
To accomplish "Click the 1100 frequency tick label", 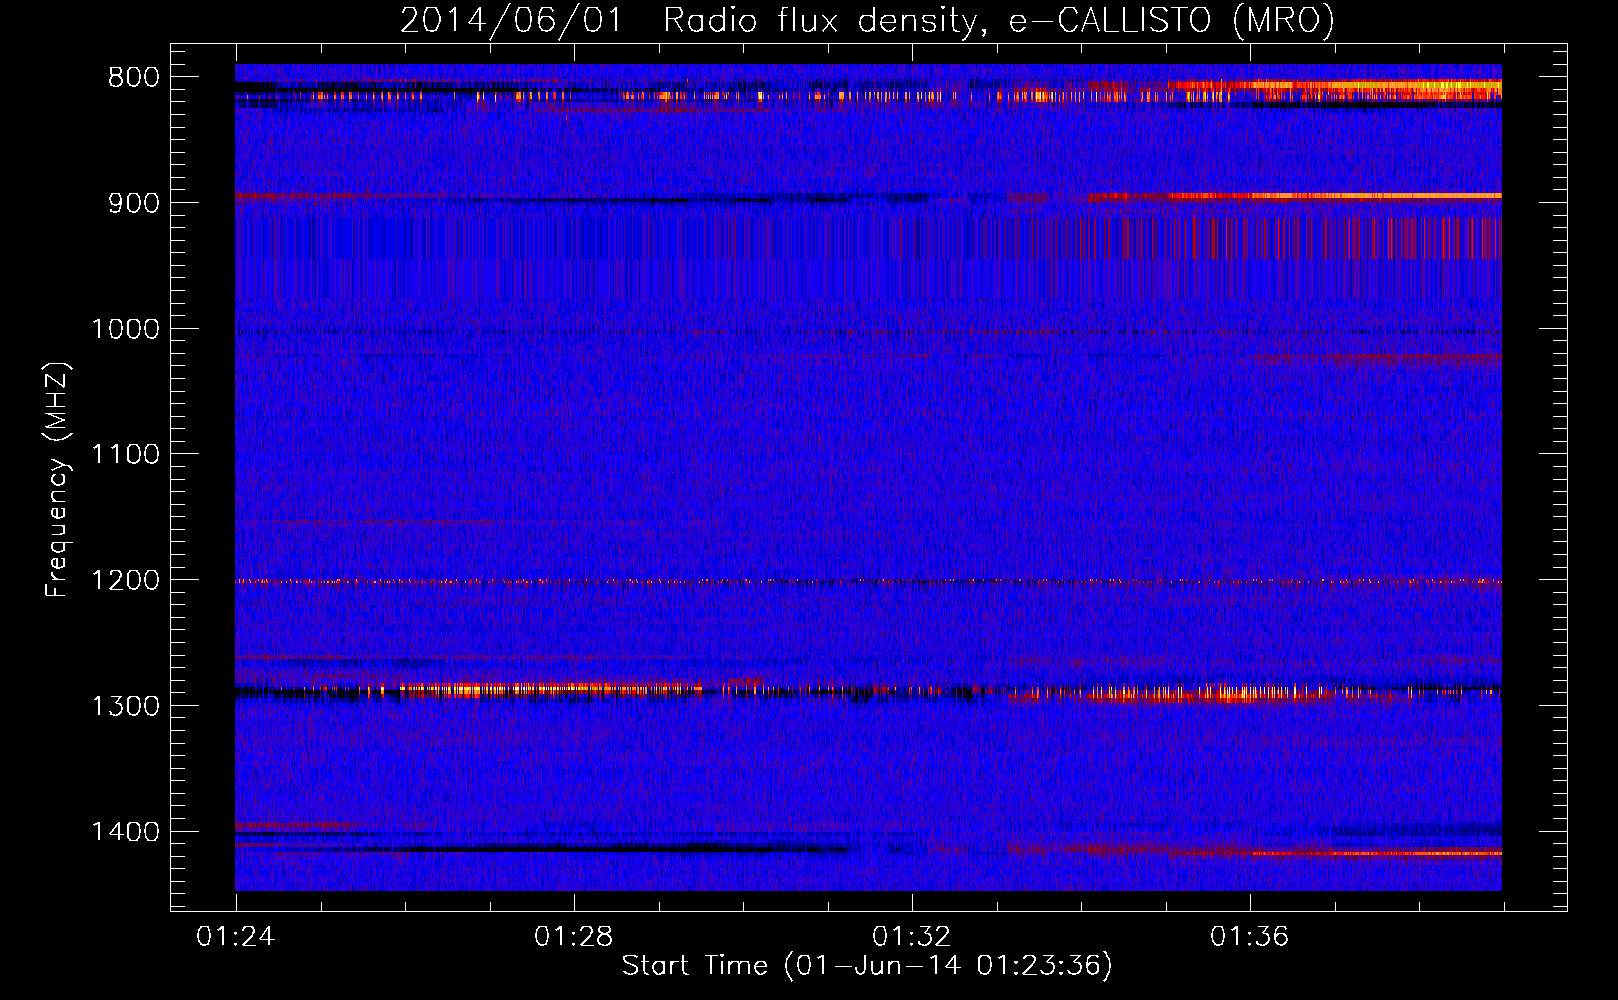I will click(x=125, y=455).
